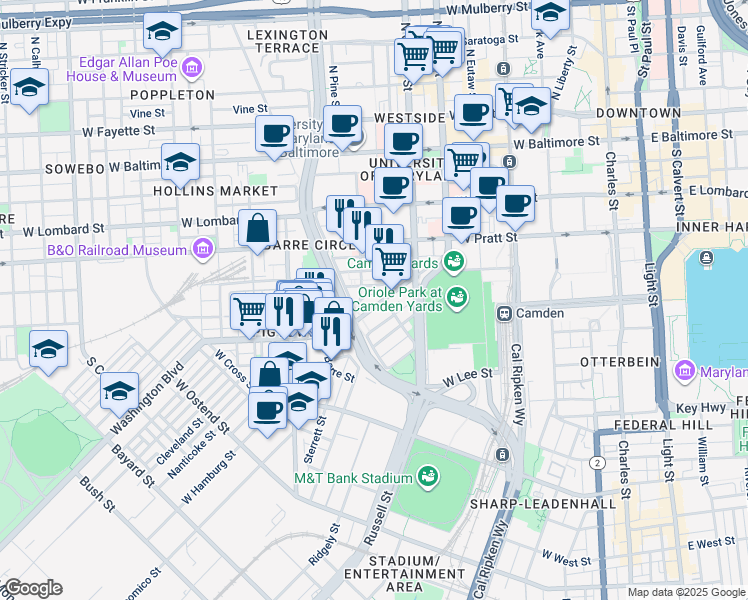Click the 'W Fayette St' street label

pyautogui.click(x=119, y=131)
